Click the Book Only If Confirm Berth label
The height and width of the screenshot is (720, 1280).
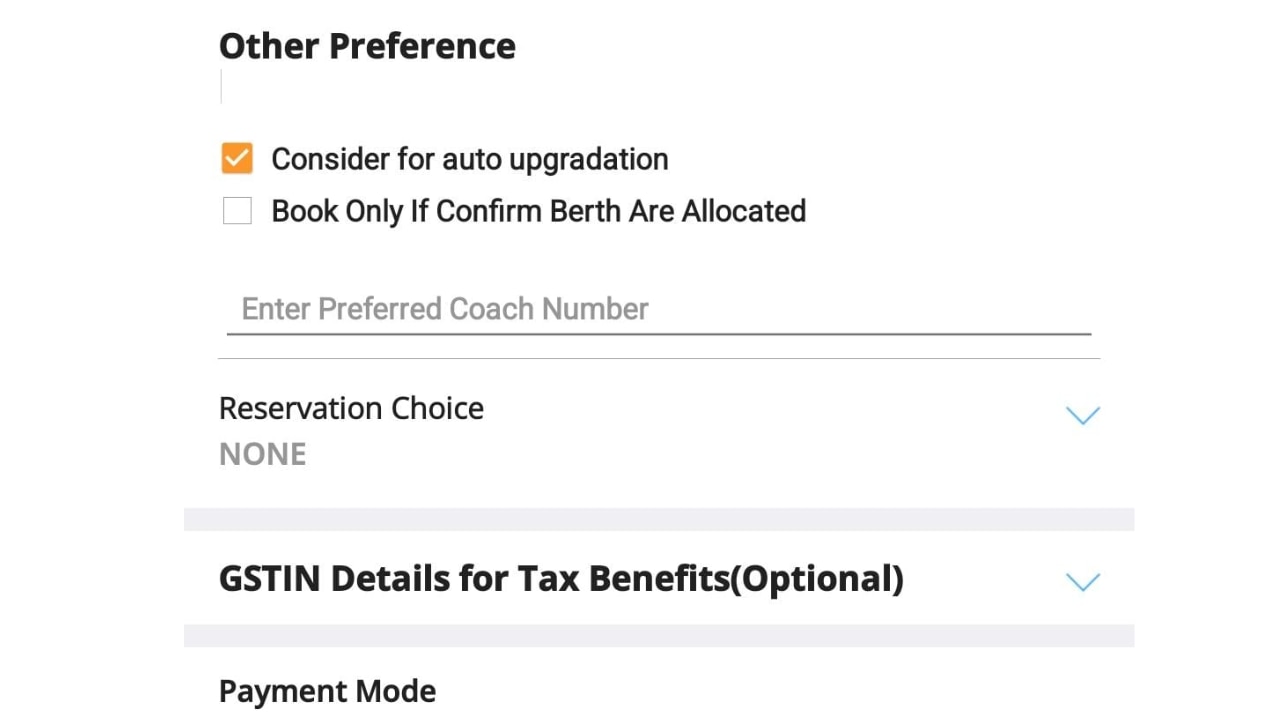pos(538,210)
